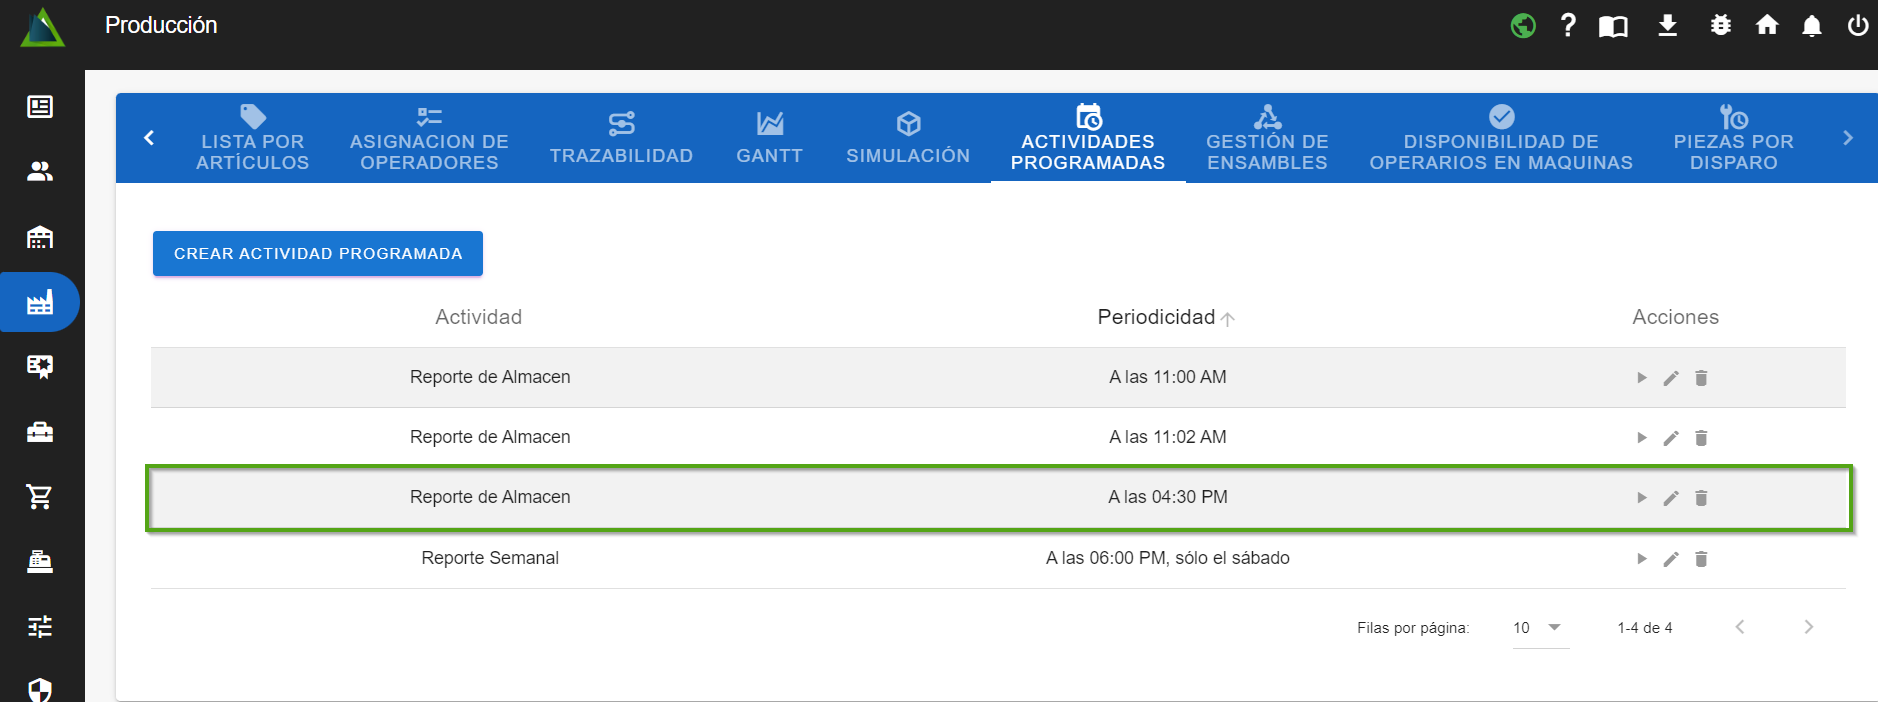Select the Simulación tab

pos(908,138)
